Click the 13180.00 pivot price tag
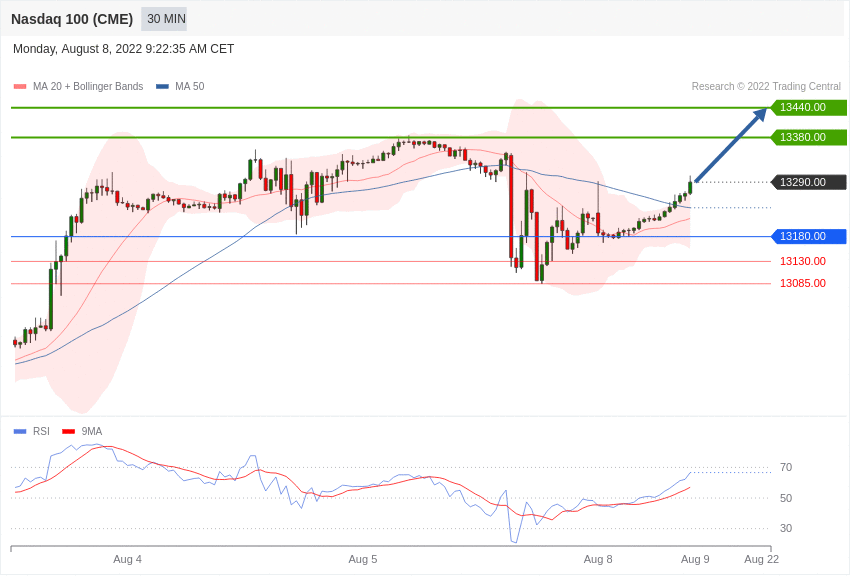850x576 pixels. point(808,237)
